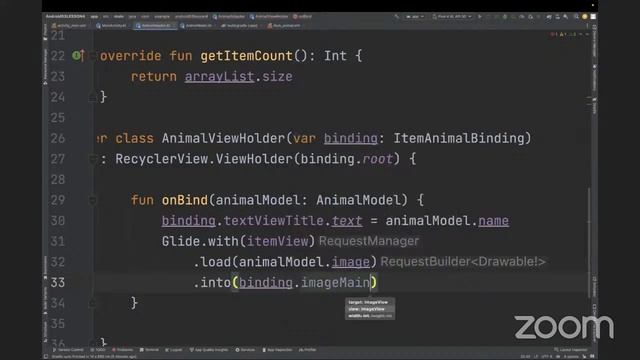
Task: Open the target device selector dropdown
Action: click(x=452, y=17)
